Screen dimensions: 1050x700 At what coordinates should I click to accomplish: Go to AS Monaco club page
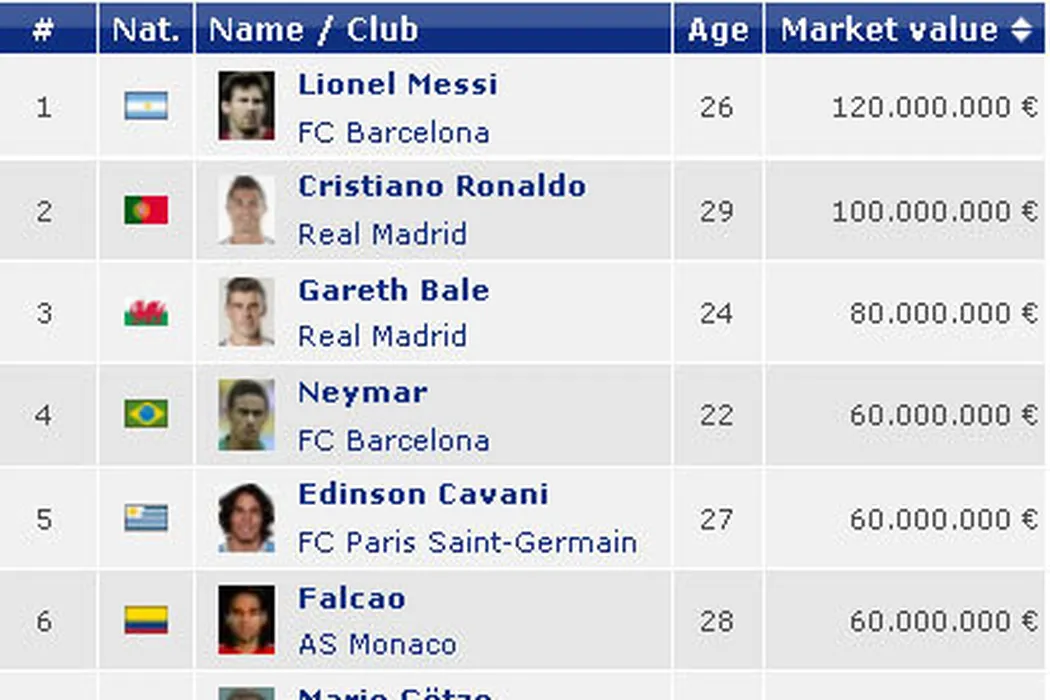tap(377, 645)
